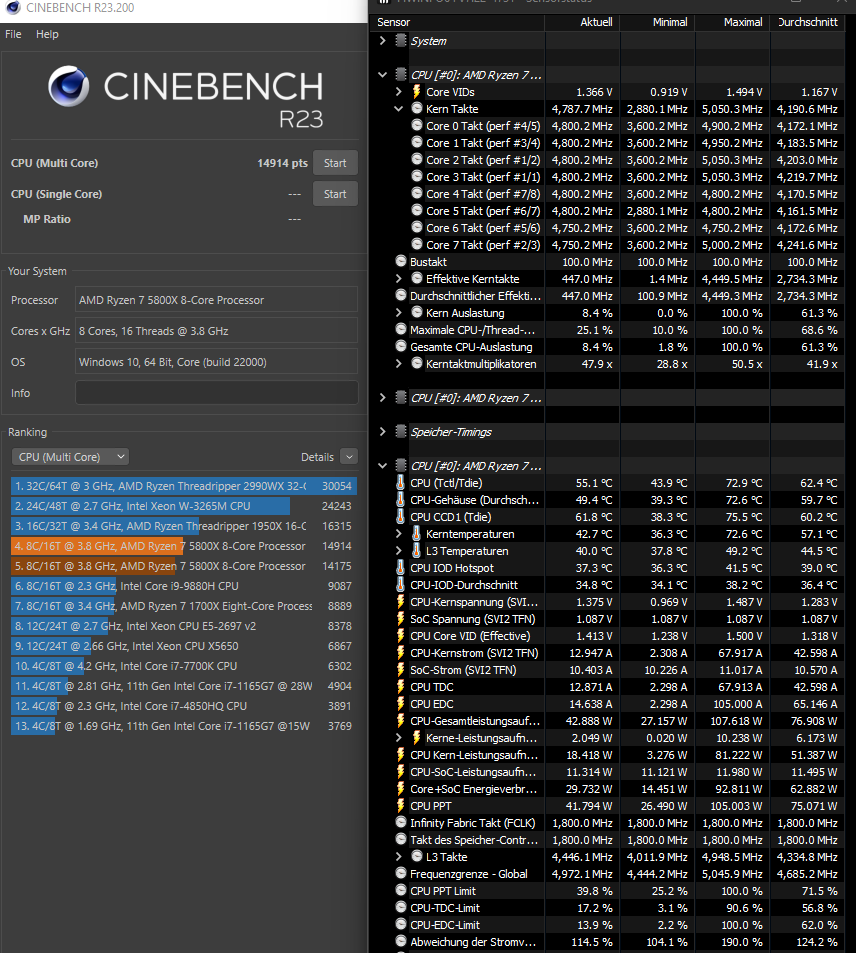Start the CPU Single Core test

coord(335,194)
